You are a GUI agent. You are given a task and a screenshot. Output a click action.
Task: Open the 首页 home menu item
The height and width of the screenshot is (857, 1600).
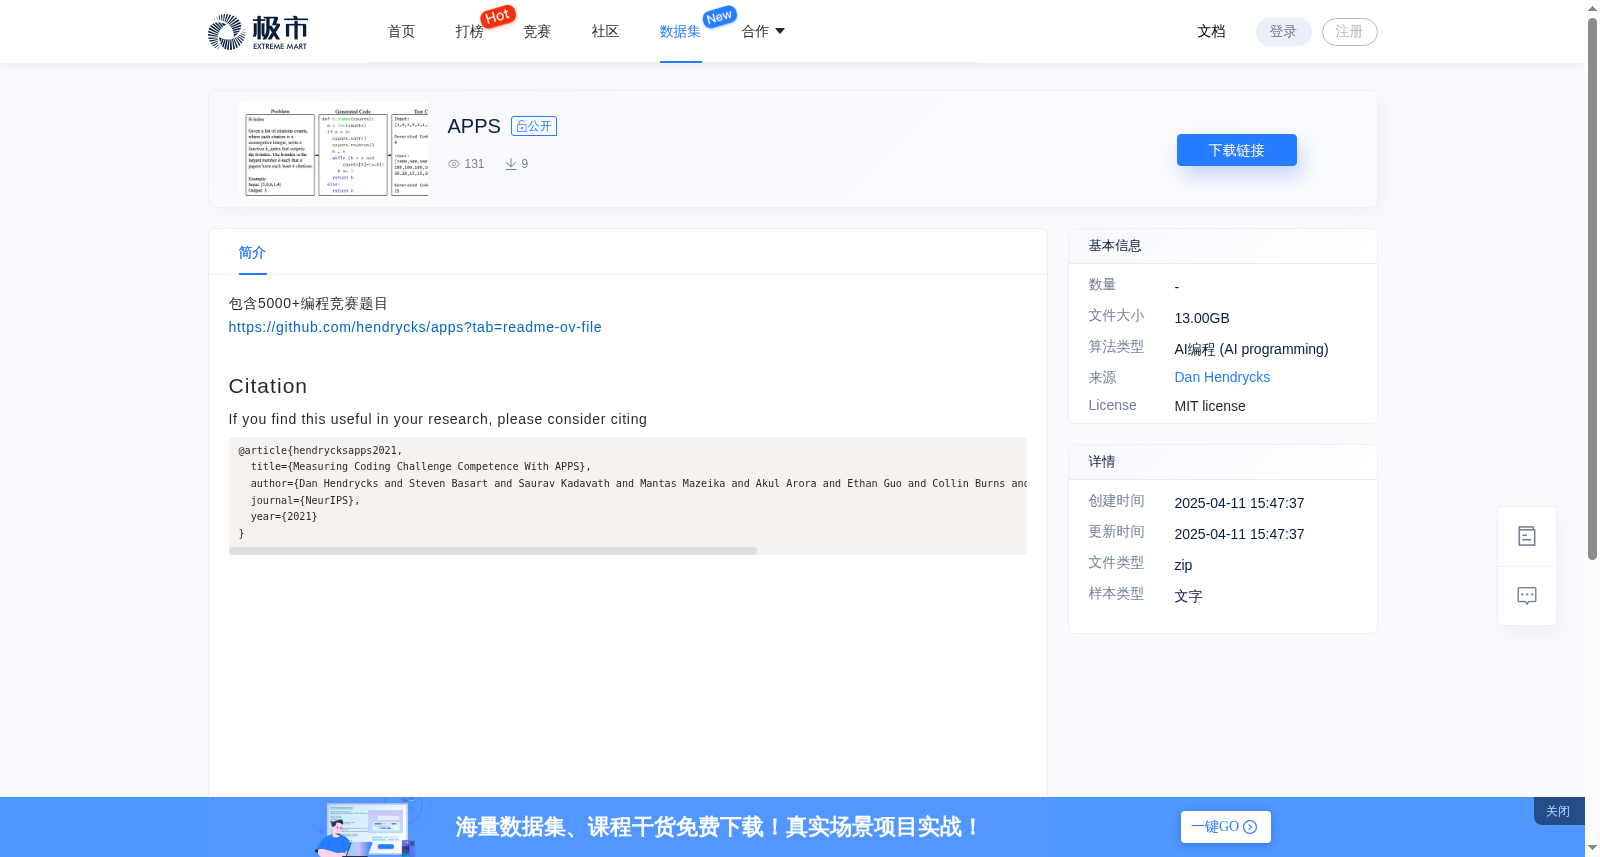point(401,32)
